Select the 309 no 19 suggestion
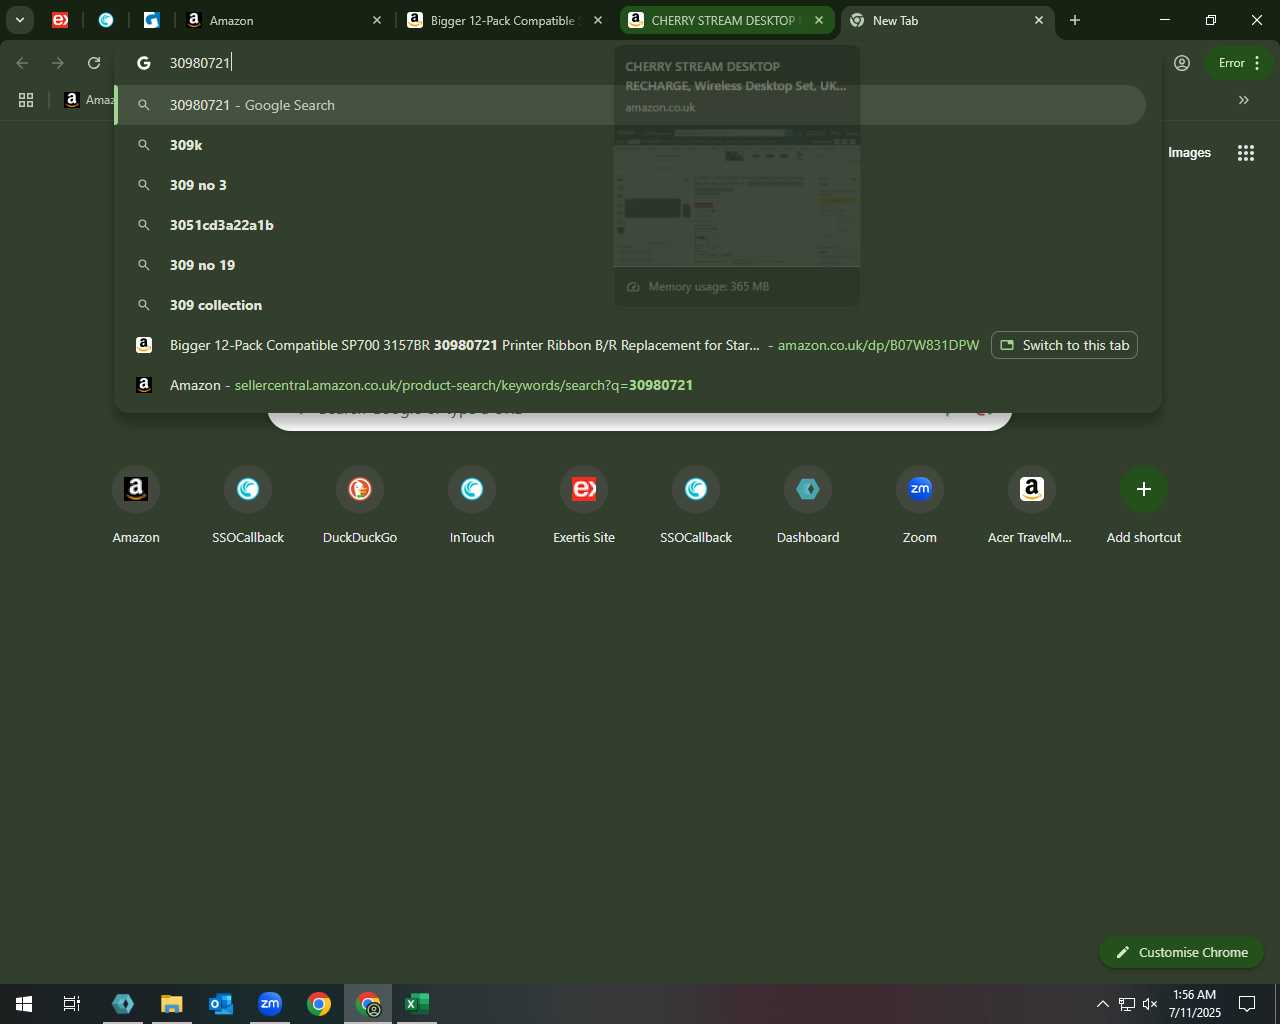This screenshot has height=1024, width=1280. (x=630, y=265)
